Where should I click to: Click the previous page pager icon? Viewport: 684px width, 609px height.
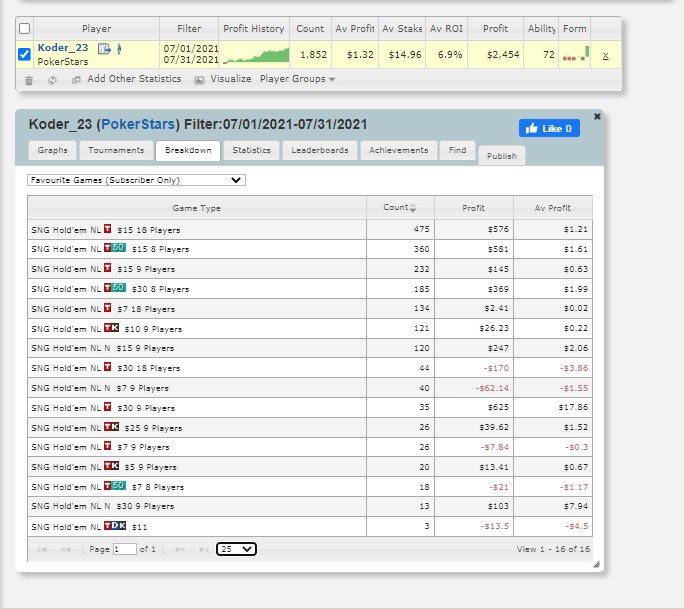click(x=65, y=549)
